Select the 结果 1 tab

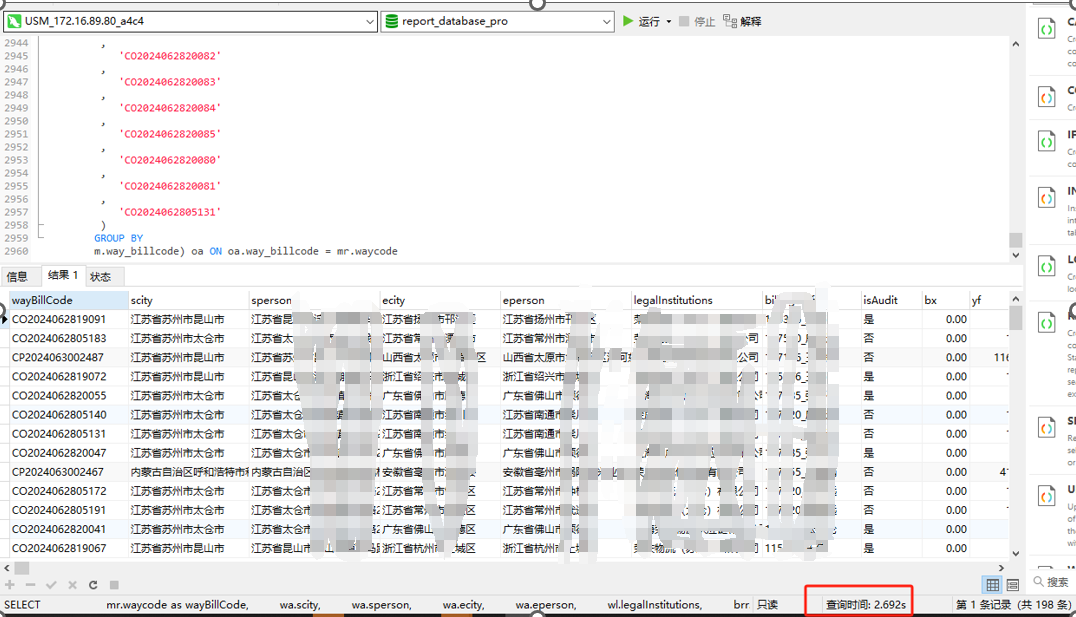click(62, 276)
